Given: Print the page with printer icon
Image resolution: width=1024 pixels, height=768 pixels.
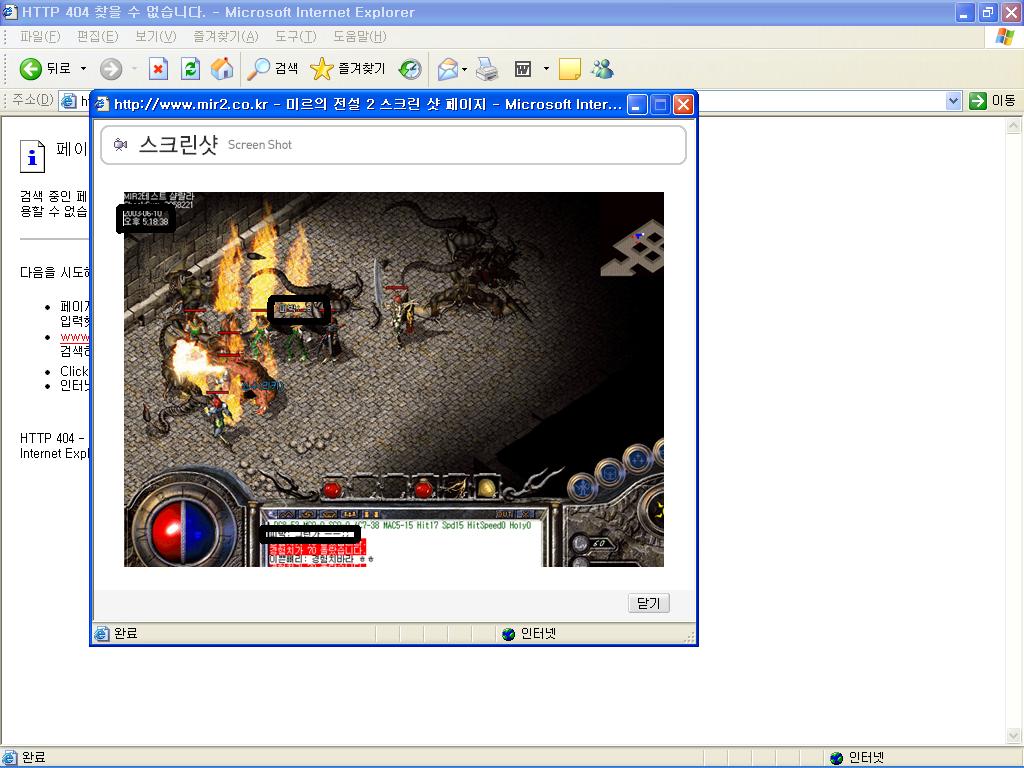Looking at the screenshot, I should pos(487,69).
